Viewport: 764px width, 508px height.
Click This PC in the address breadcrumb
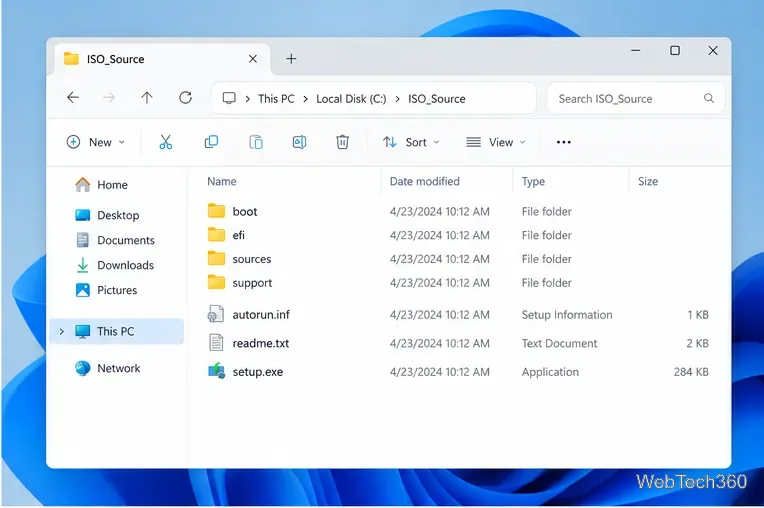[276, 99]
